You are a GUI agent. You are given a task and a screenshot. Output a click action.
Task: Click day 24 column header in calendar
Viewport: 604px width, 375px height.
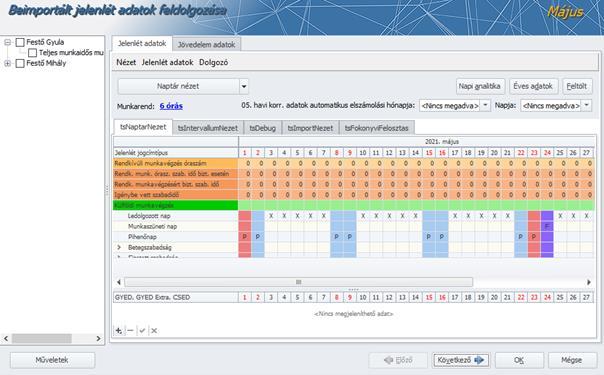point(547,153)
